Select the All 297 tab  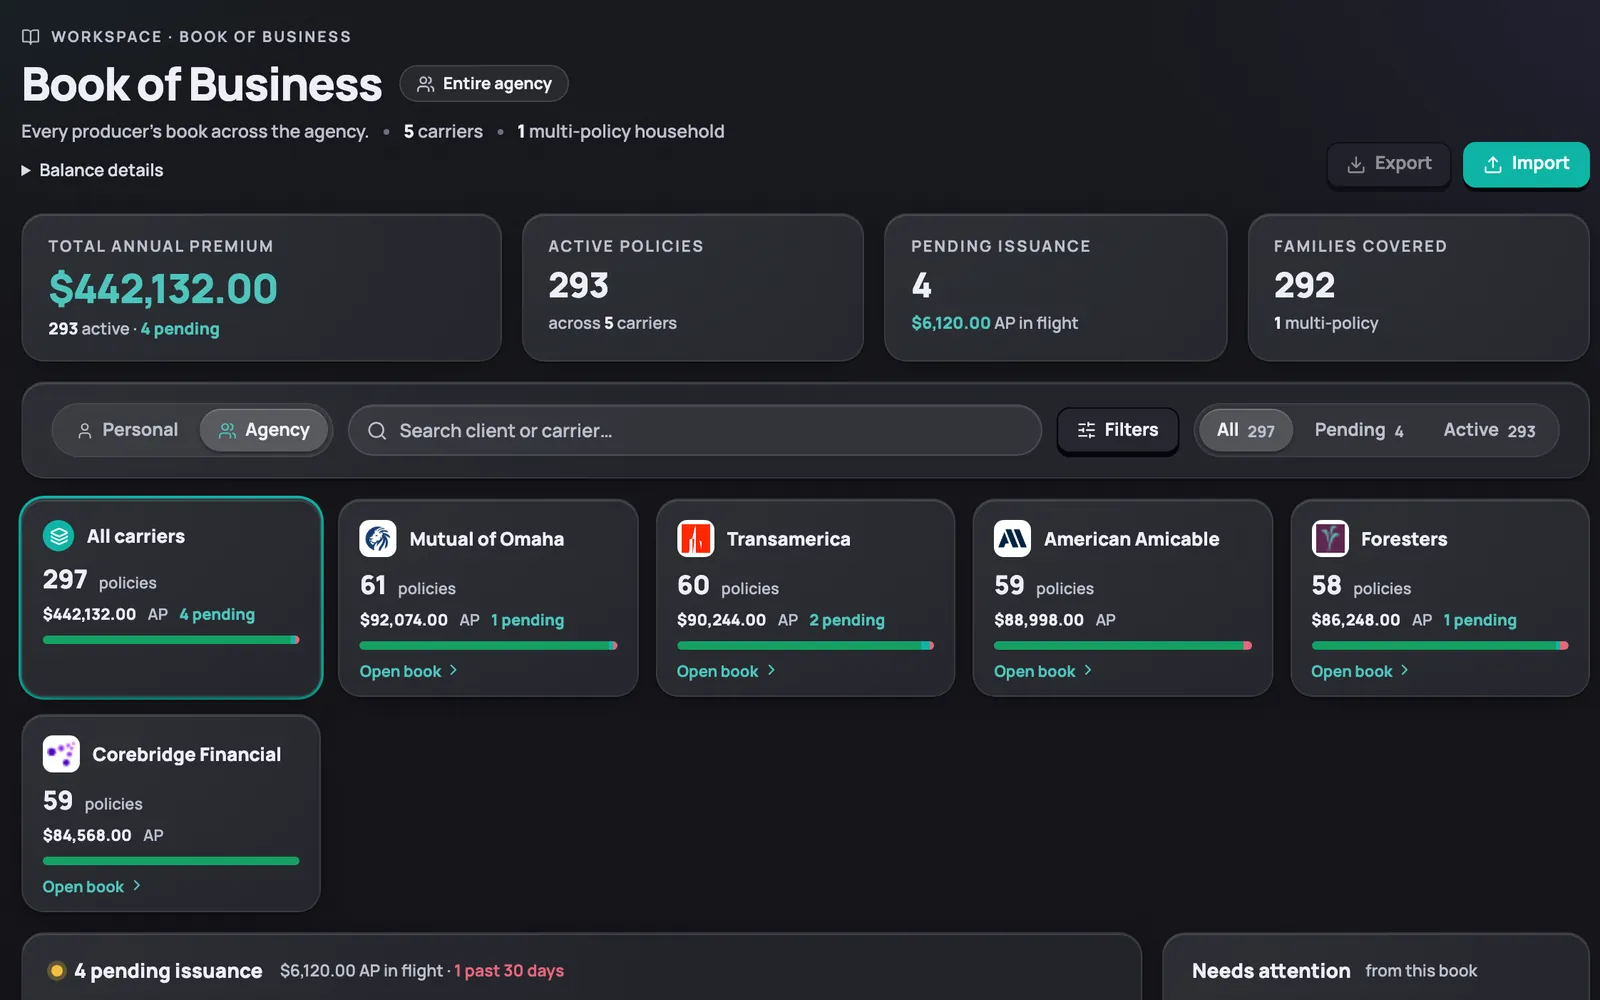click(1246, 430)
